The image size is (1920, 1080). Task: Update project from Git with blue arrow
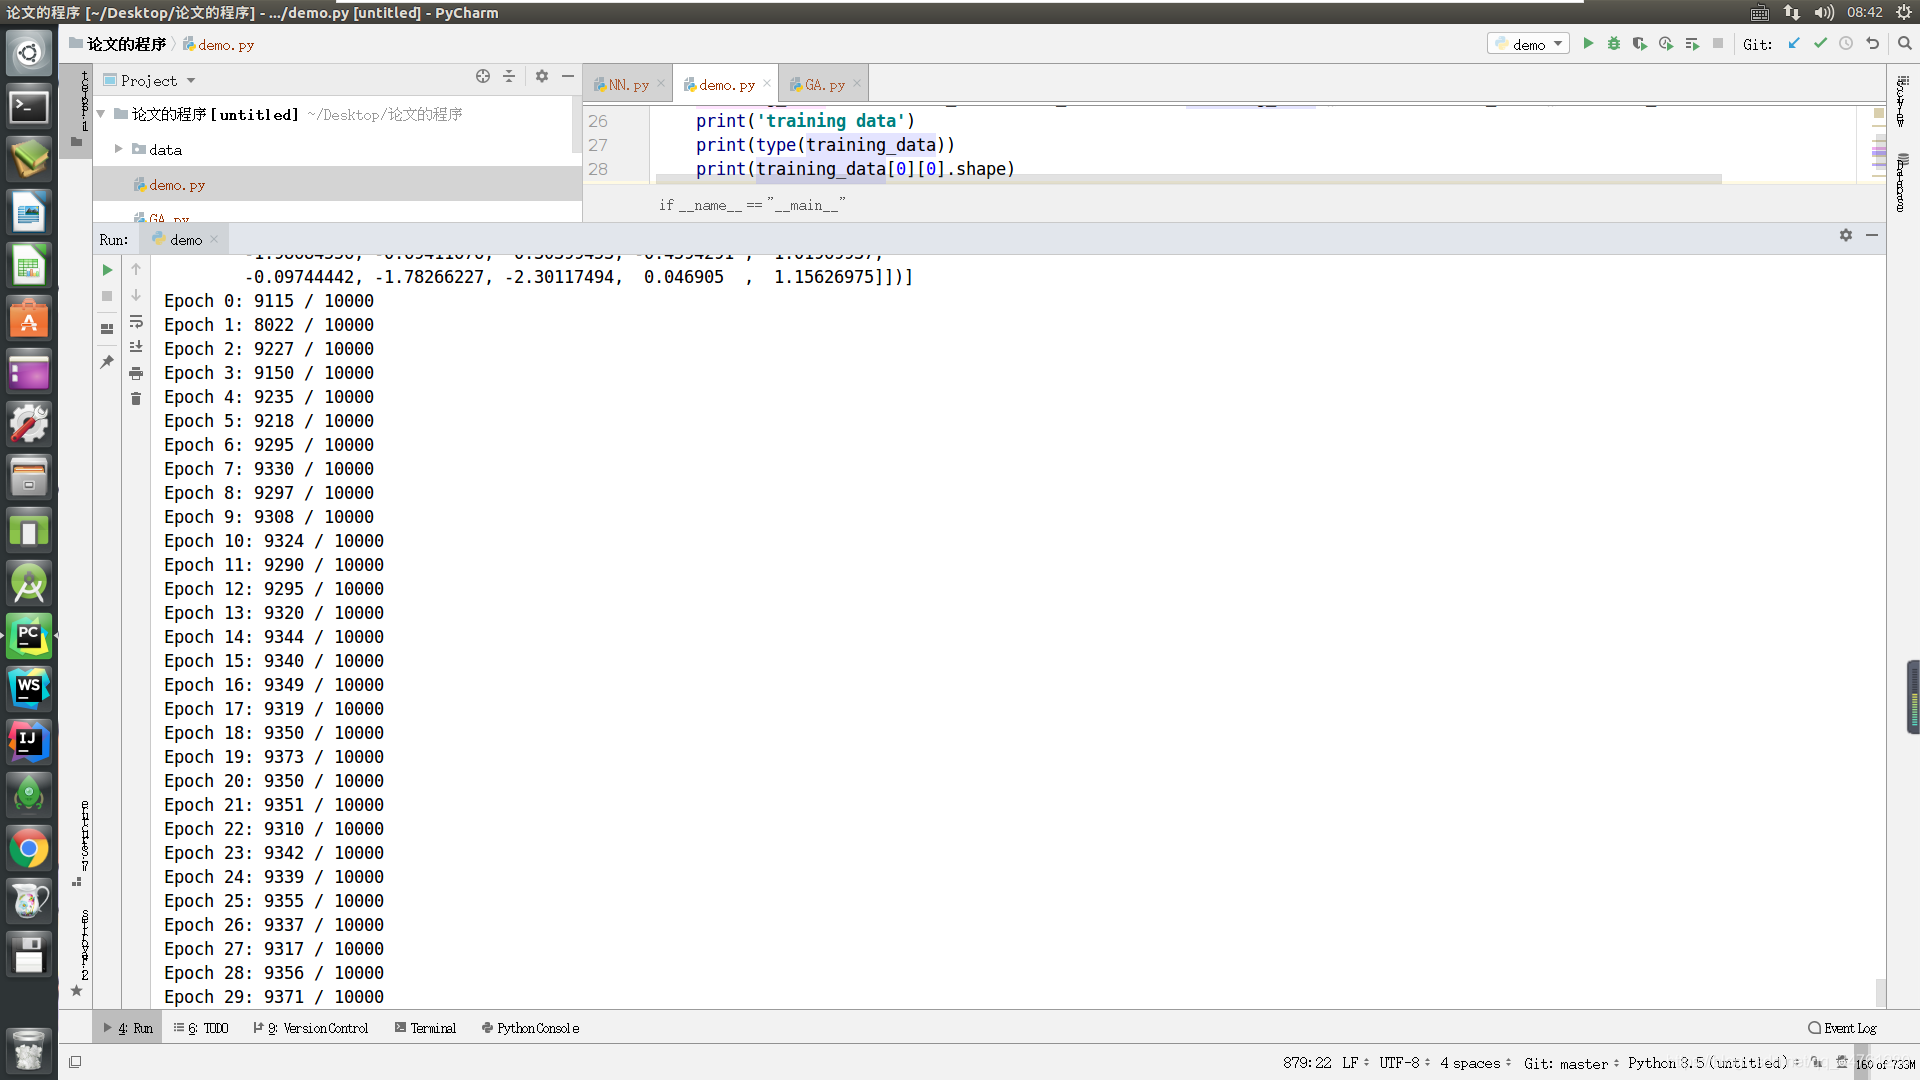pos(1794,44)
